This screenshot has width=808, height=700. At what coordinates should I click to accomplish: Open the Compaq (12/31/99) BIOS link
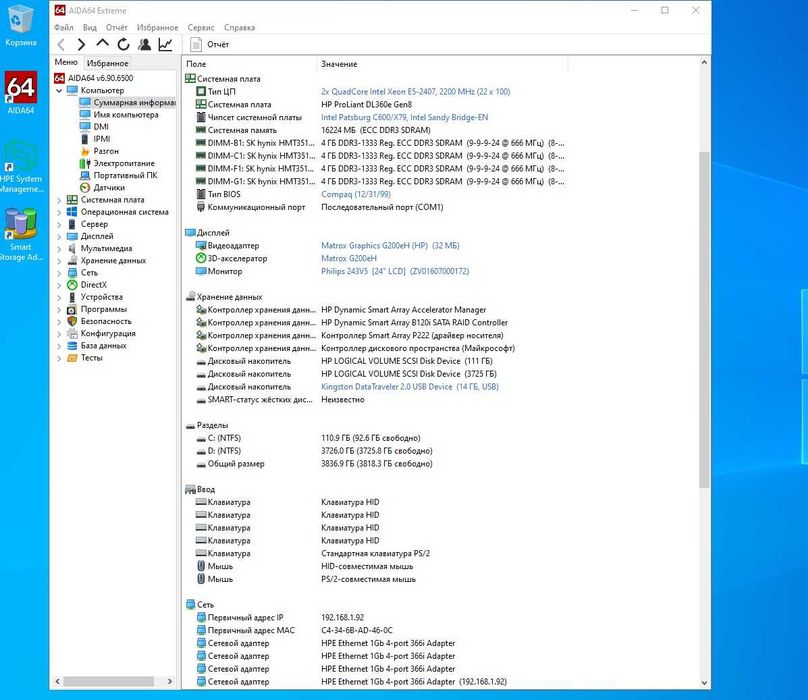356,194
